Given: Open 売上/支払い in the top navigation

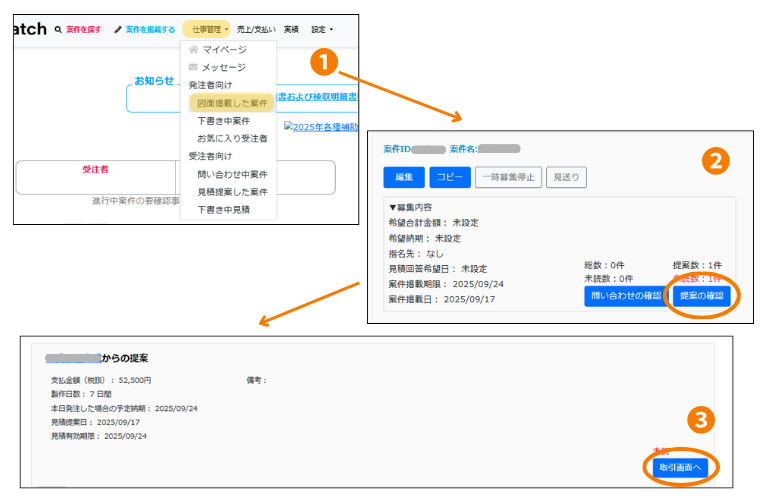Looking at the screenshot, I should click(256, 30).
